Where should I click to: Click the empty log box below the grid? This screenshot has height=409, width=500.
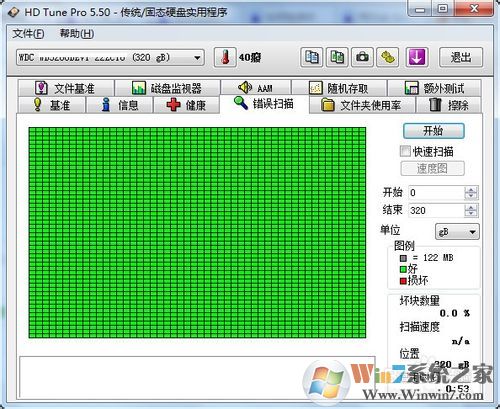pyautogui.click(x=197, y=377)
